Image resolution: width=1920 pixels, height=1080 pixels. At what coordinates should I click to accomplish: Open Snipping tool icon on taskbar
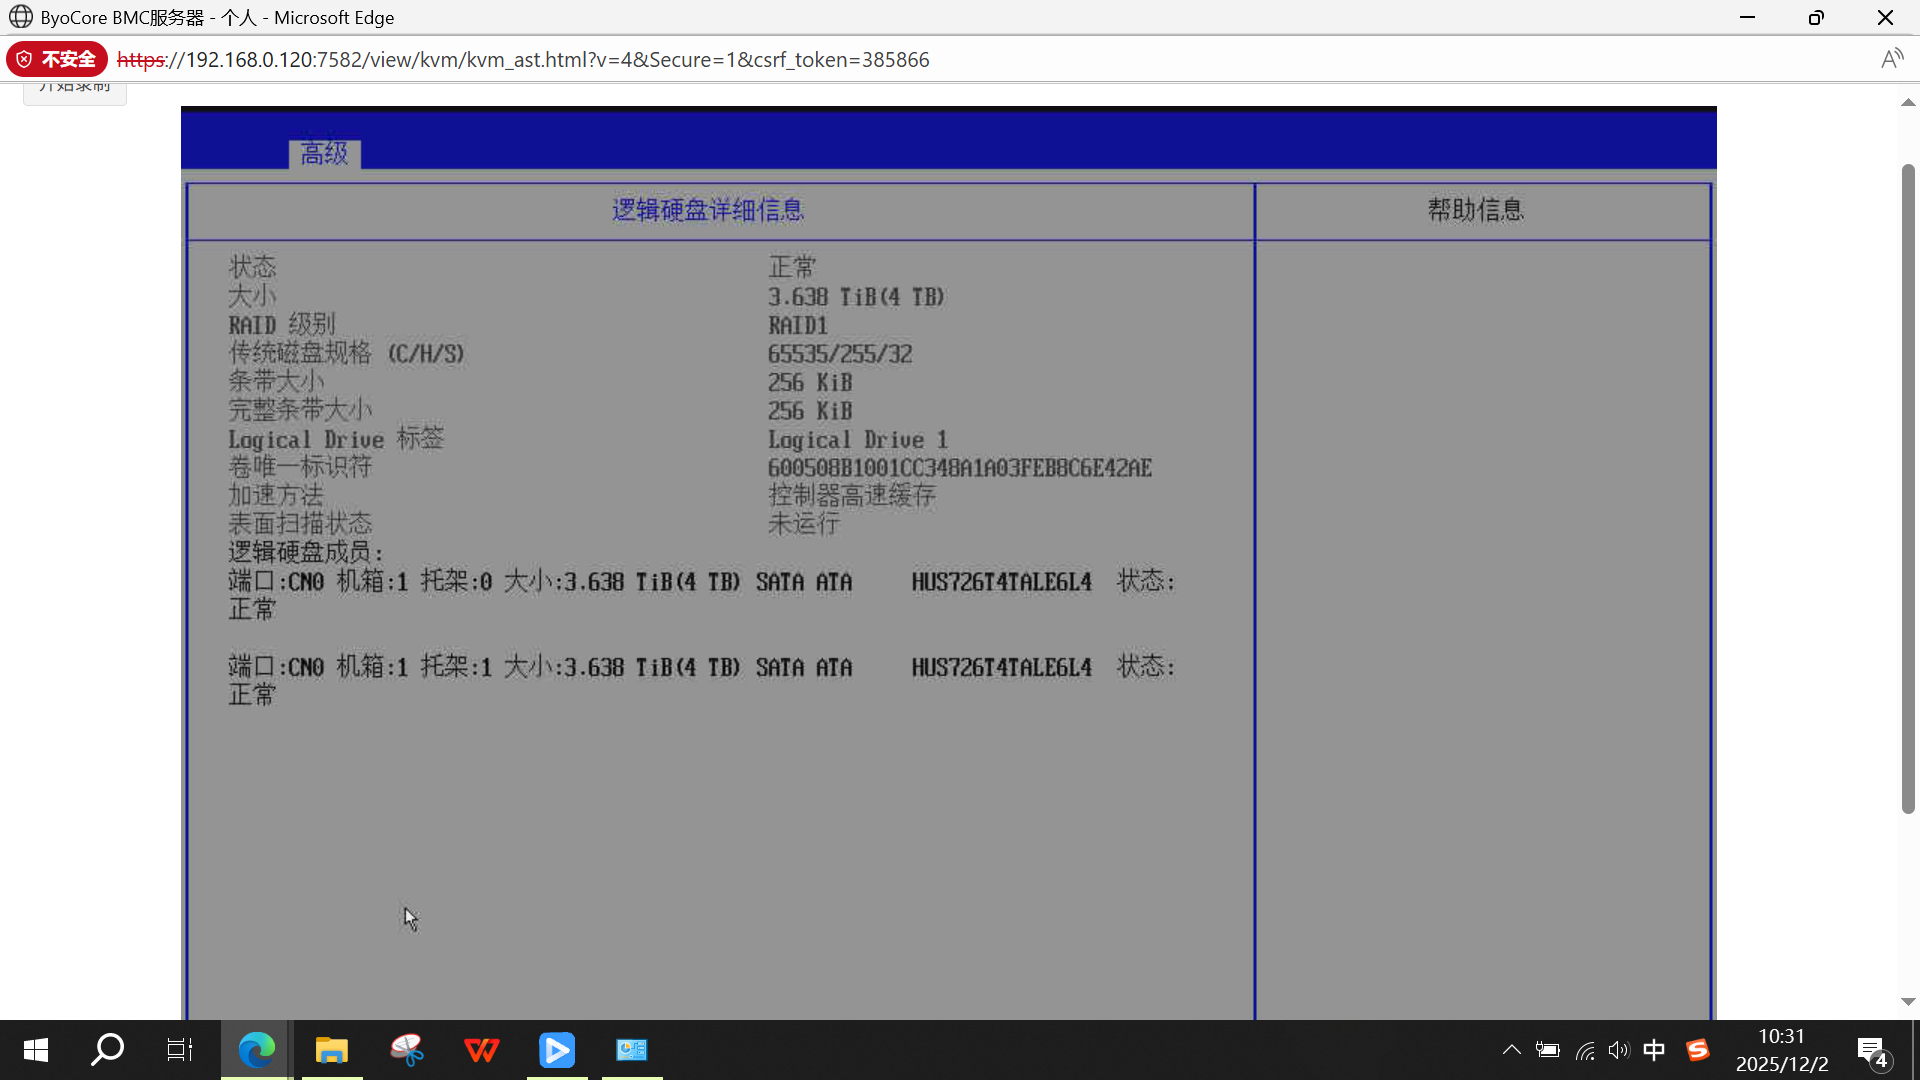click(406, 1049)
